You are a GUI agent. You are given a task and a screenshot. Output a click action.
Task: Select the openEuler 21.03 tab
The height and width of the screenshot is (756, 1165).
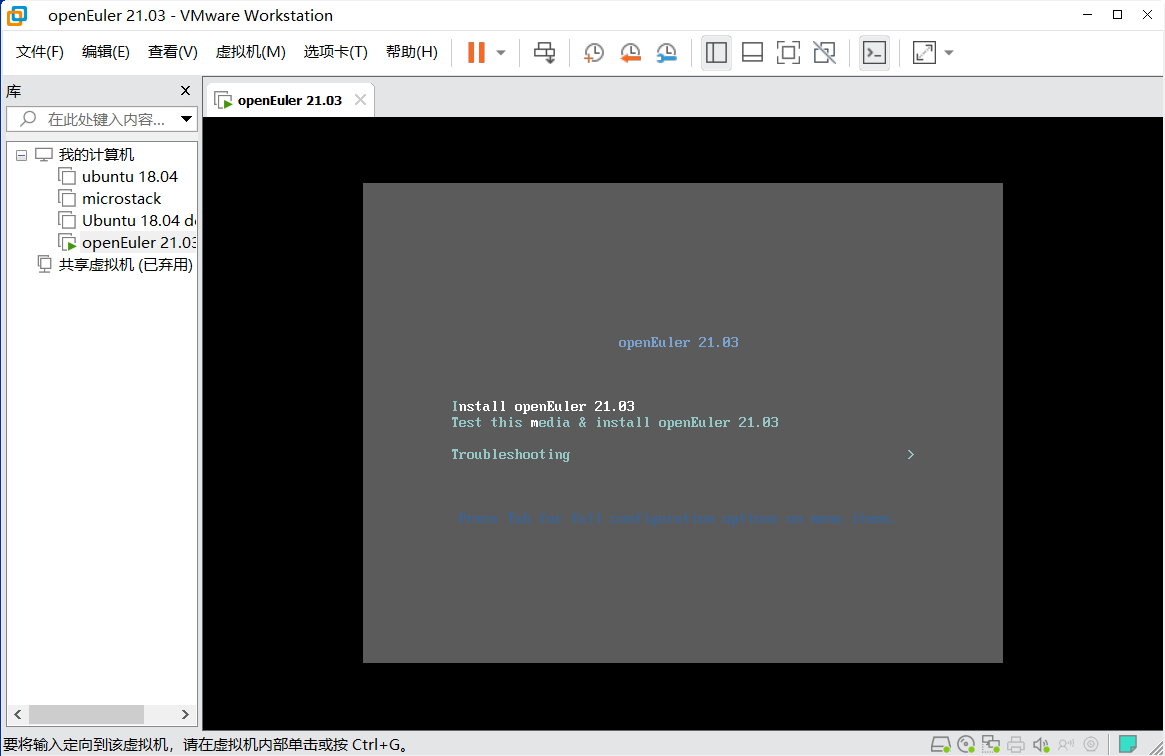(288, 99)
